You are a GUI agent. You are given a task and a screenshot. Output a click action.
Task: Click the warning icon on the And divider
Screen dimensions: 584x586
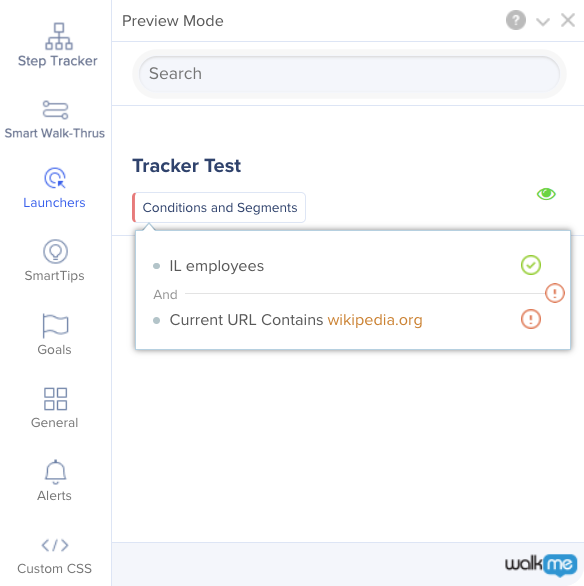[x=554, y=293]
